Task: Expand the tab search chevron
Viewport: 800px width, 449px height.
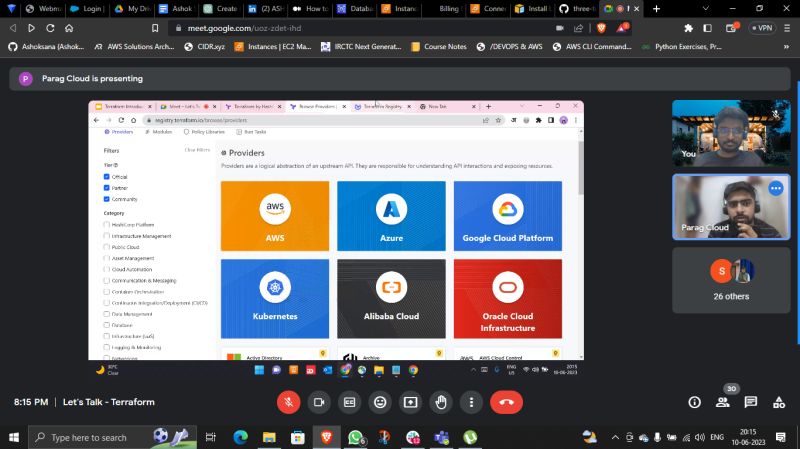Action: [x=706, y=9]
